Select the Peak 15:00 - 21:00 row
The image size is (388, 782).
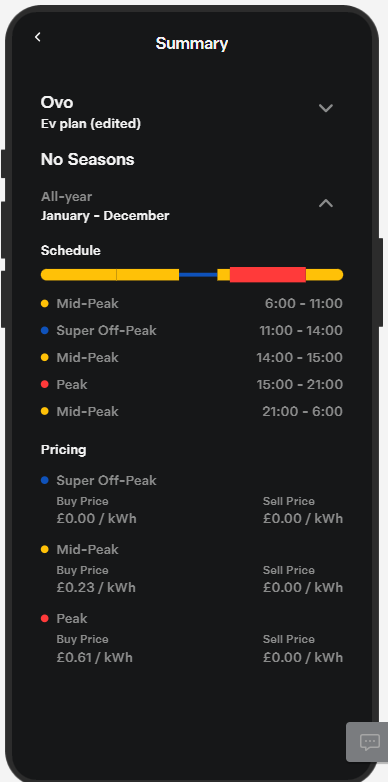pos(192,384)
